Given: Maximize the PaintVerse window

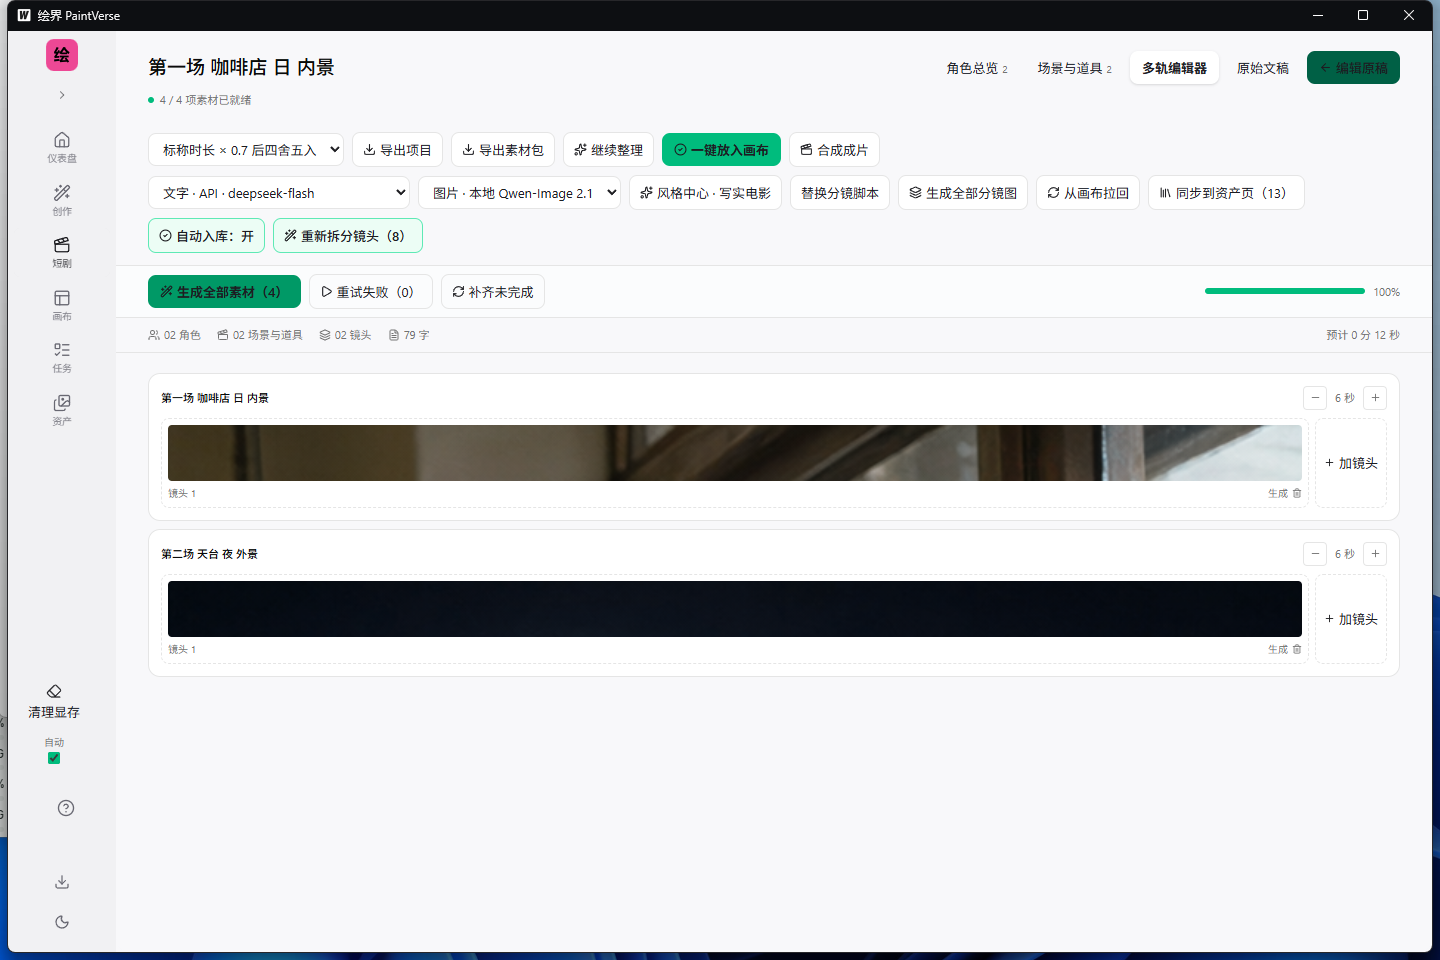Looking at the screenshot, I should [1363, 15].
